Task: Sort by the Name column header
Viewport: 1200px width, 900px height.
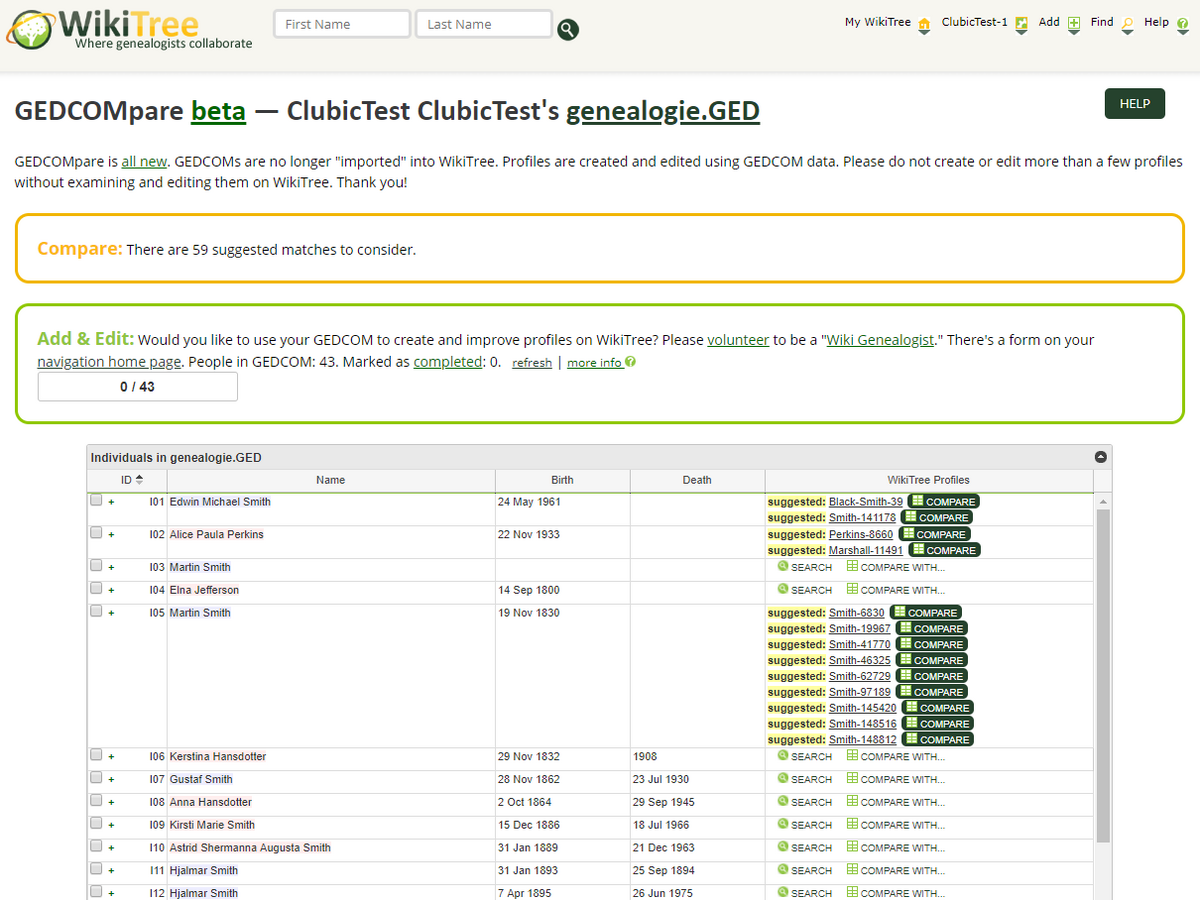Action: [x=330, y=480]
